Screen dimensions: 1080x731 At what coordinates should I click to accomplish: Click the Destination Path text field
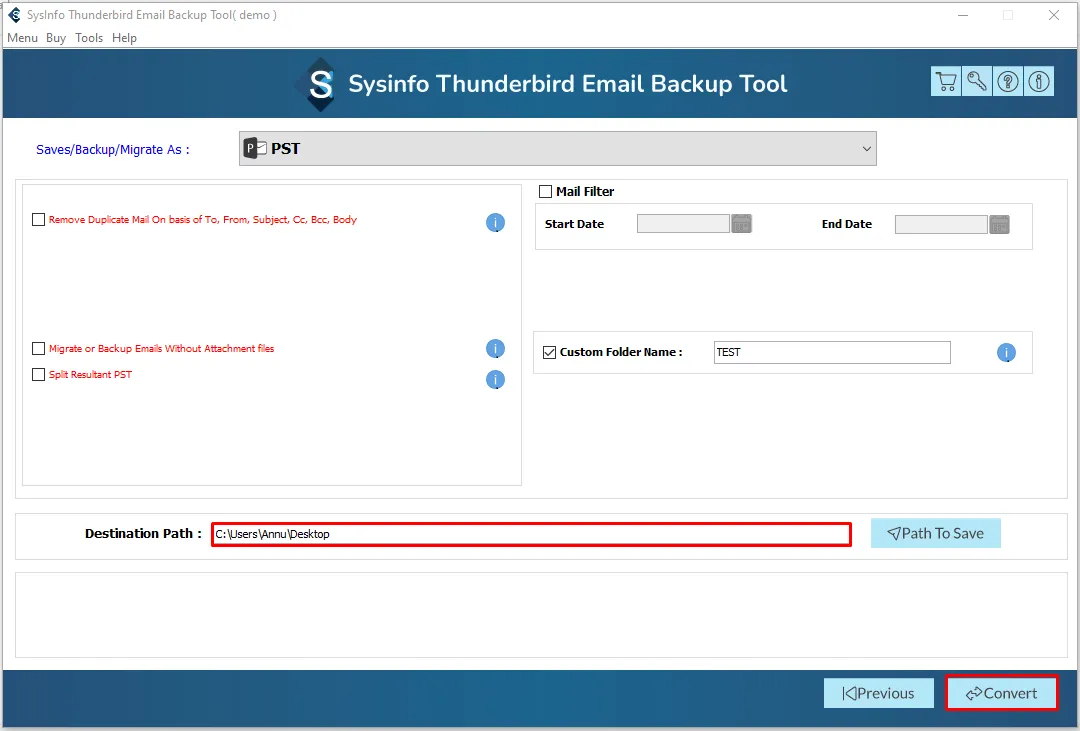click(530, 534)
